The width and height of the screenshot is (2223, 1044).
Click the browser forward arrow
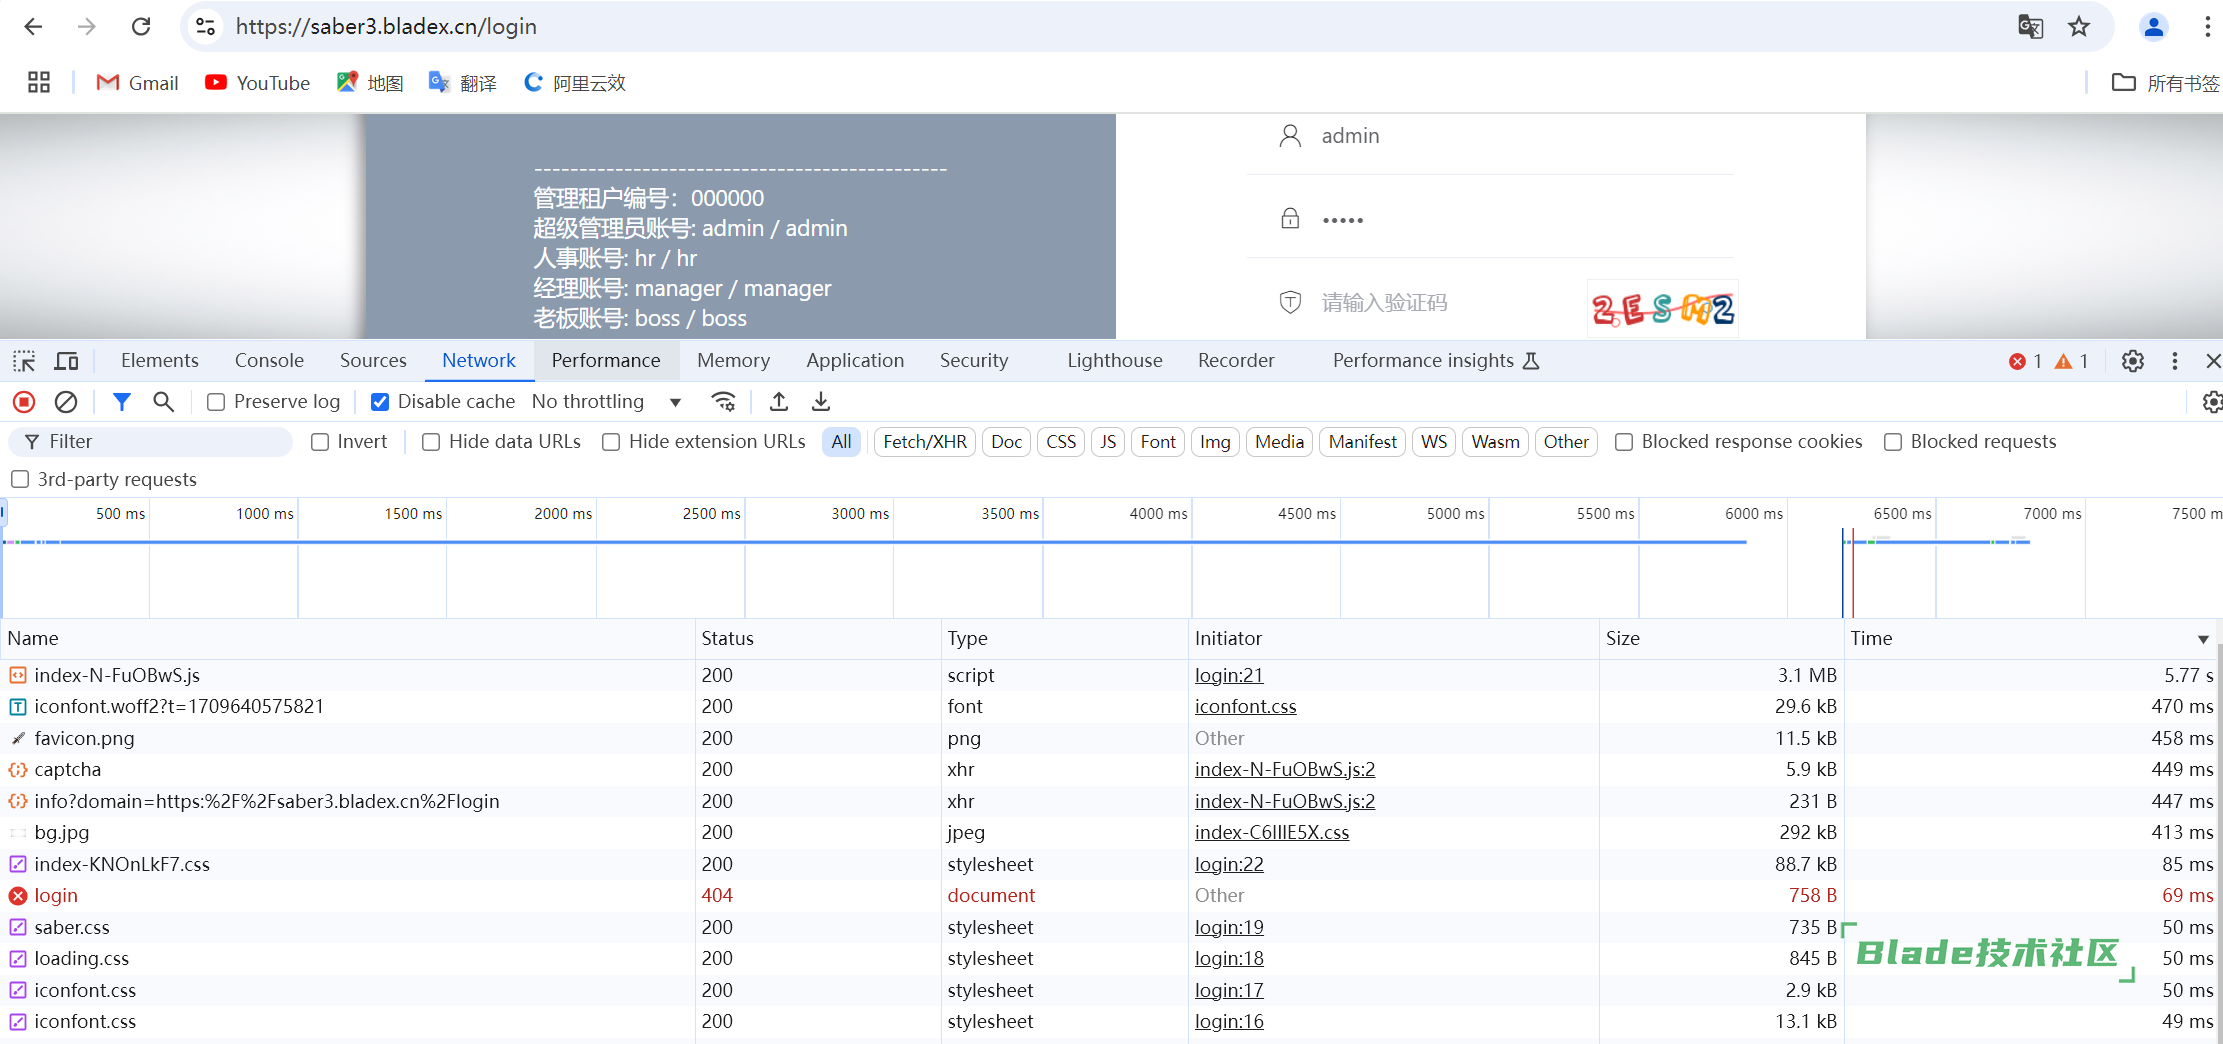[87, 27]
